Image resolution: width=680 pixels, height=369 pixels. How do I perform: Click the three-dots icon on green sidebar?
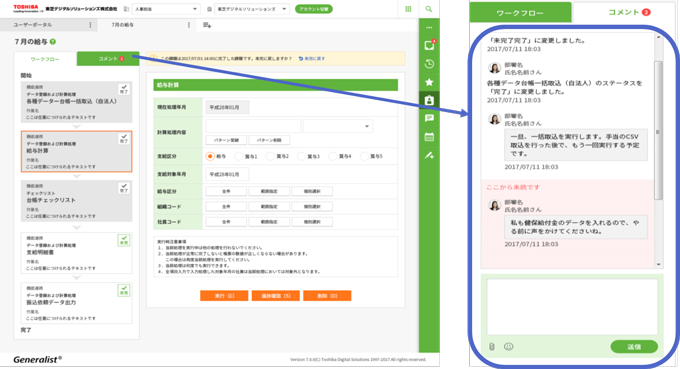pyautogui.click(x=429, y=27)
